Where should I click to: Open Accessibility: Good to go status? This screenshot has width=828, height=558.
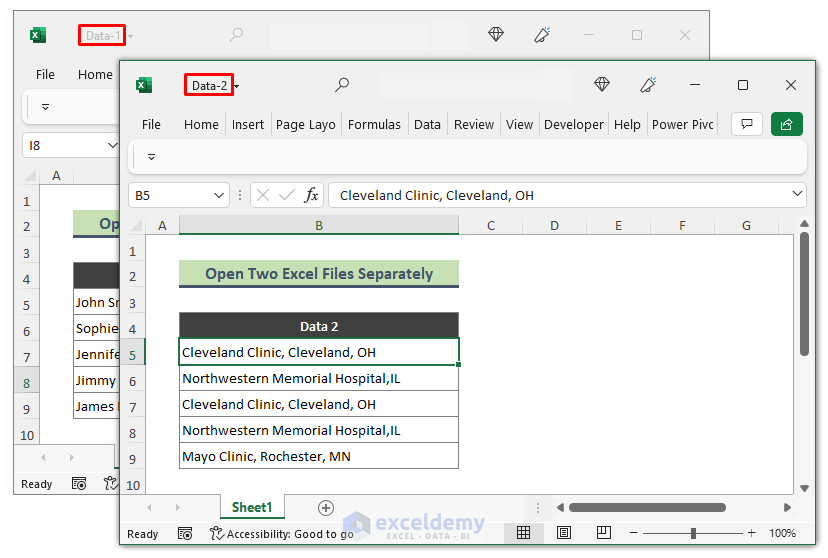pyautogui.click(x=282, y=534)
